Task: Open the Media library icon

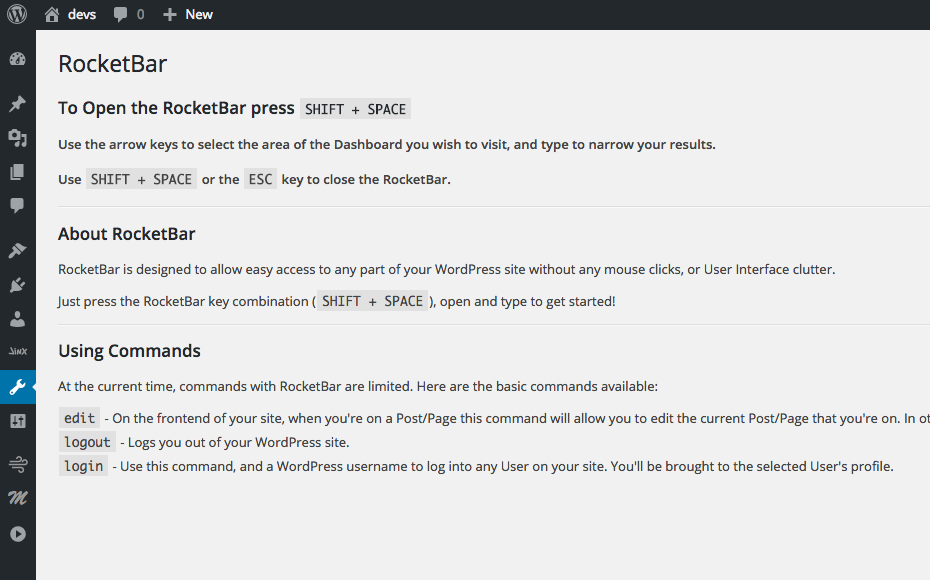Action: click(18, 138)
